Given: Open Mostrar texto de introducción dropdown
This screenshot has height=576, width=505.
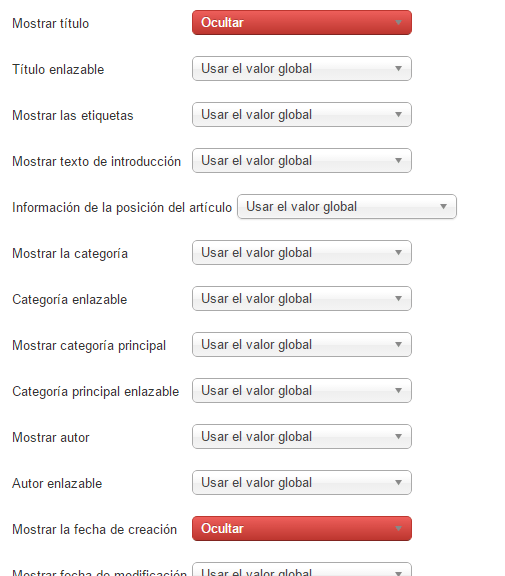Looking at the screenshot, I should point(302,161).
